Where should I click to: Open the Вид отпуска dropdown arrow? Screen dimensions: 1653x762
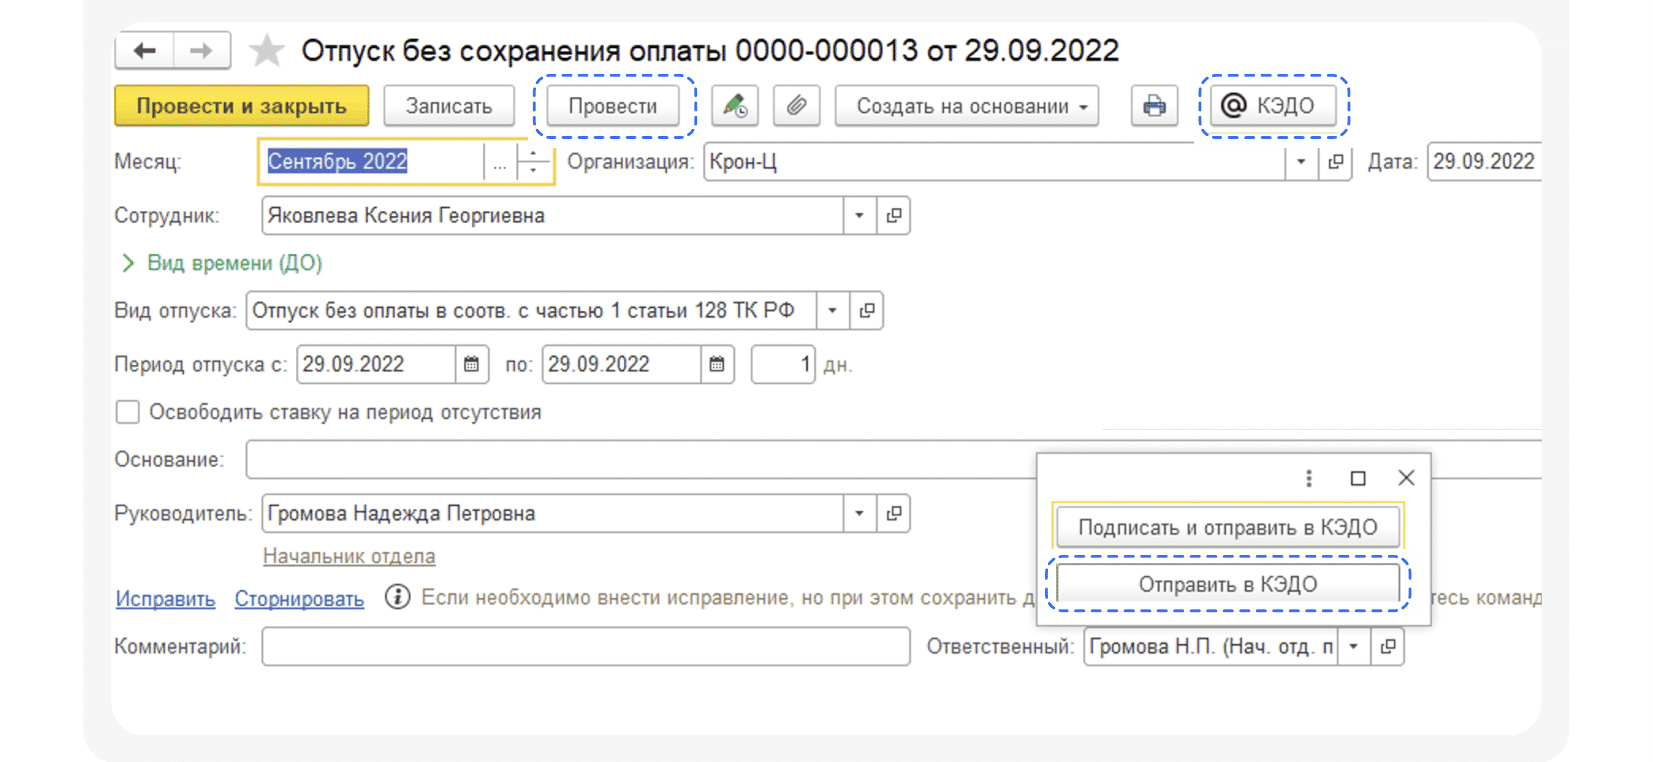[x=832, y=310]
